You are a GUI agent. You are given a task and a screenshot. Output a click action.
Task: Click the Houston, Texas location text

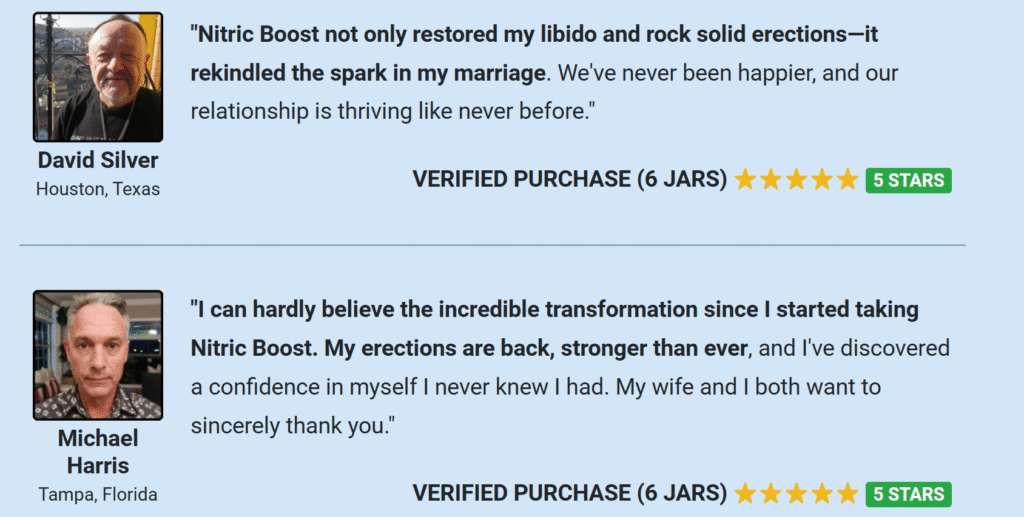tap(98, 189)
